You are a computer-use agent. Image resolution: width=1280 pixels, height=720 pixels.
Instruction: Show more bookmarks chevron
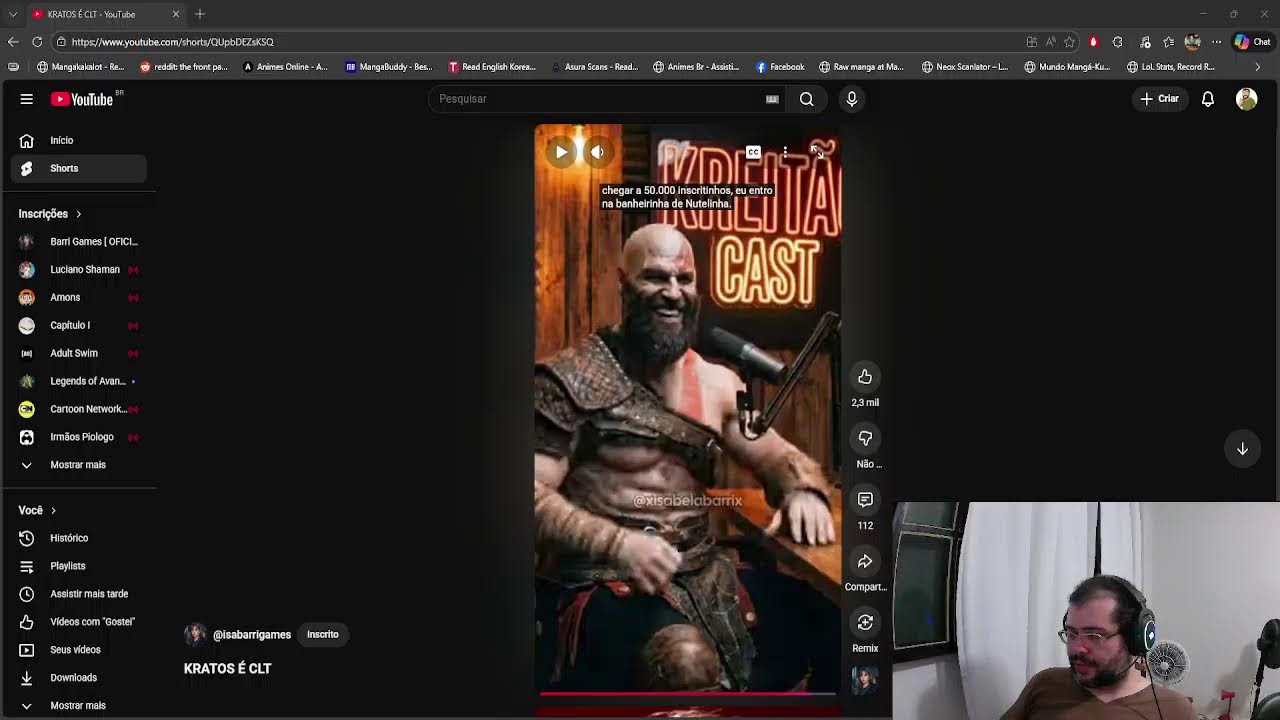coord(1257,67)
